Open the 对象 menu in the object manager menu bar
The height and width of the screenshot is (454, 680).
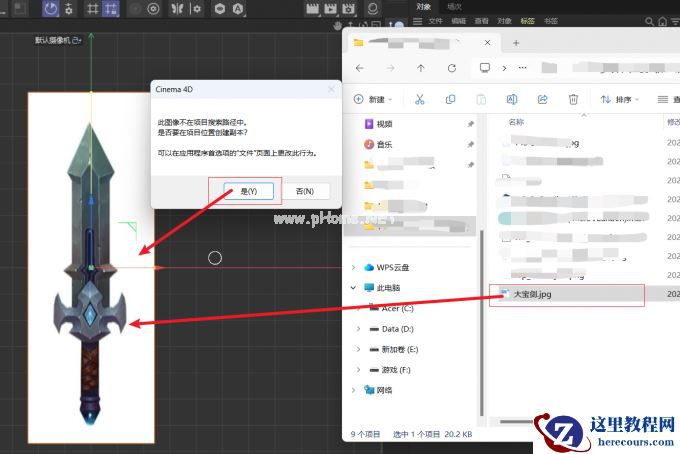(x=504, y=21)
